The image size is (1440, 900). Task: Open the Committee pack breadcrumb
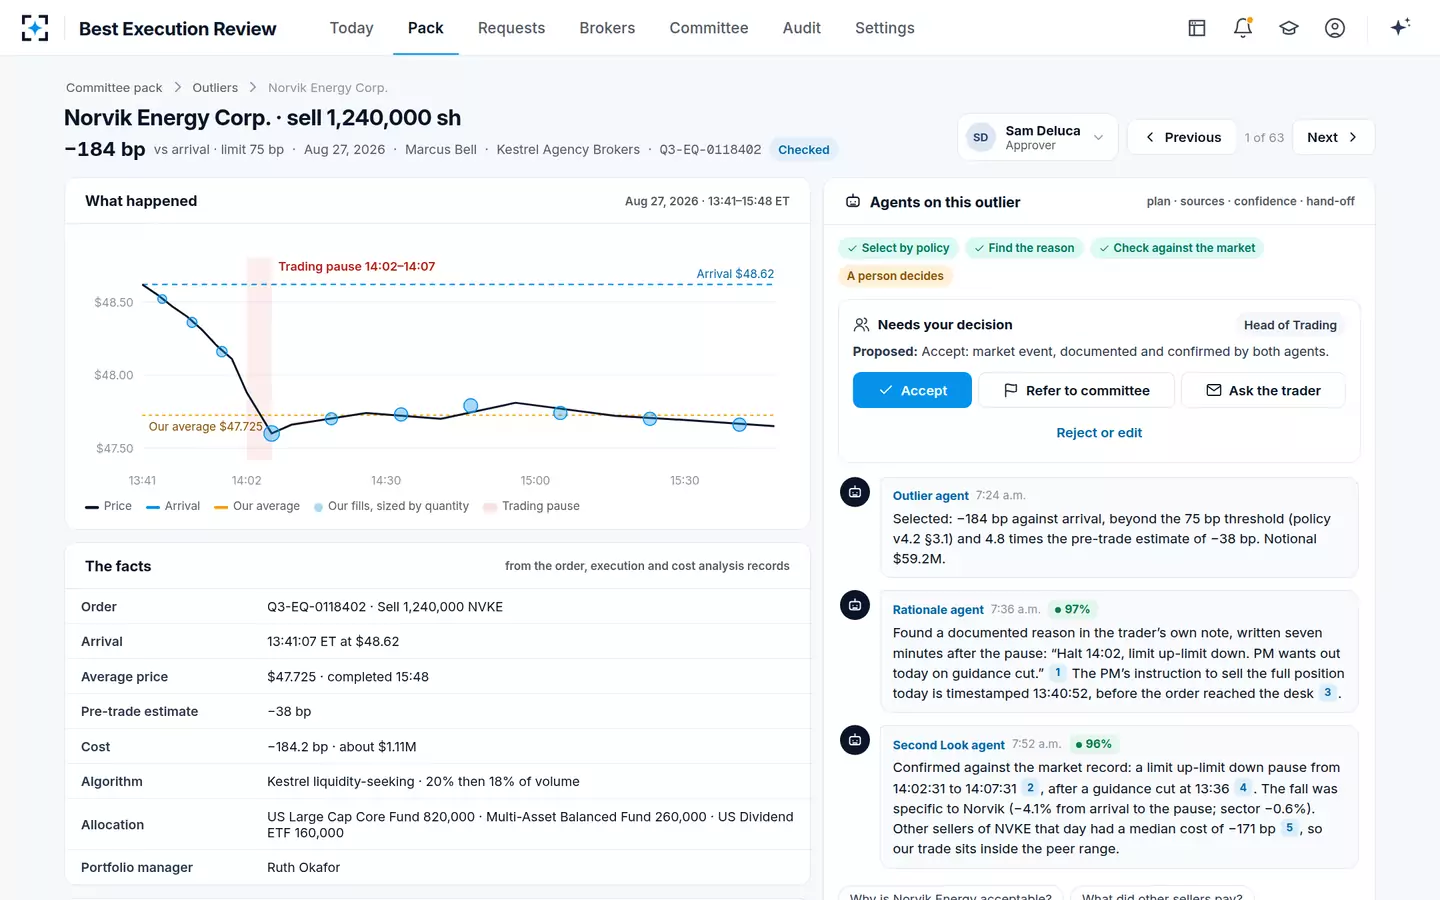(x=114, y=88)
